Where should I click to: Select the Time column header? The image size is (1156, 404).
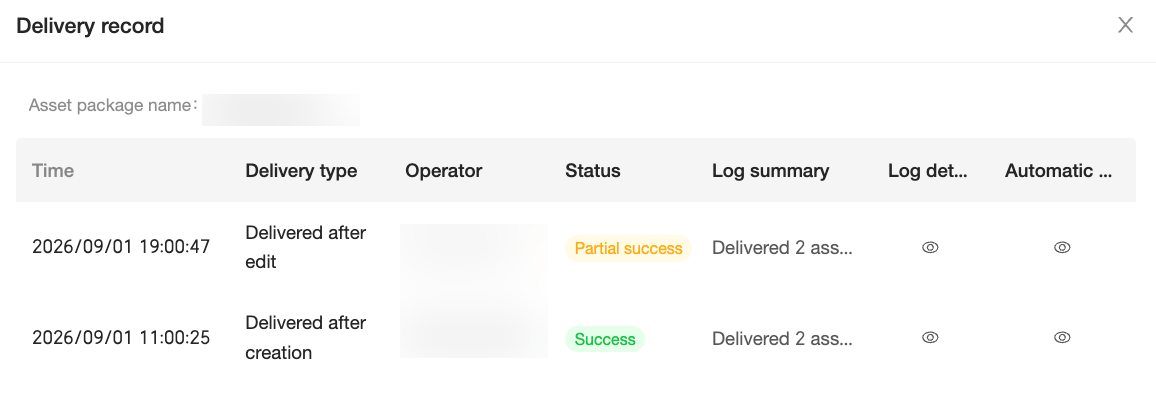tap(53, 171)
